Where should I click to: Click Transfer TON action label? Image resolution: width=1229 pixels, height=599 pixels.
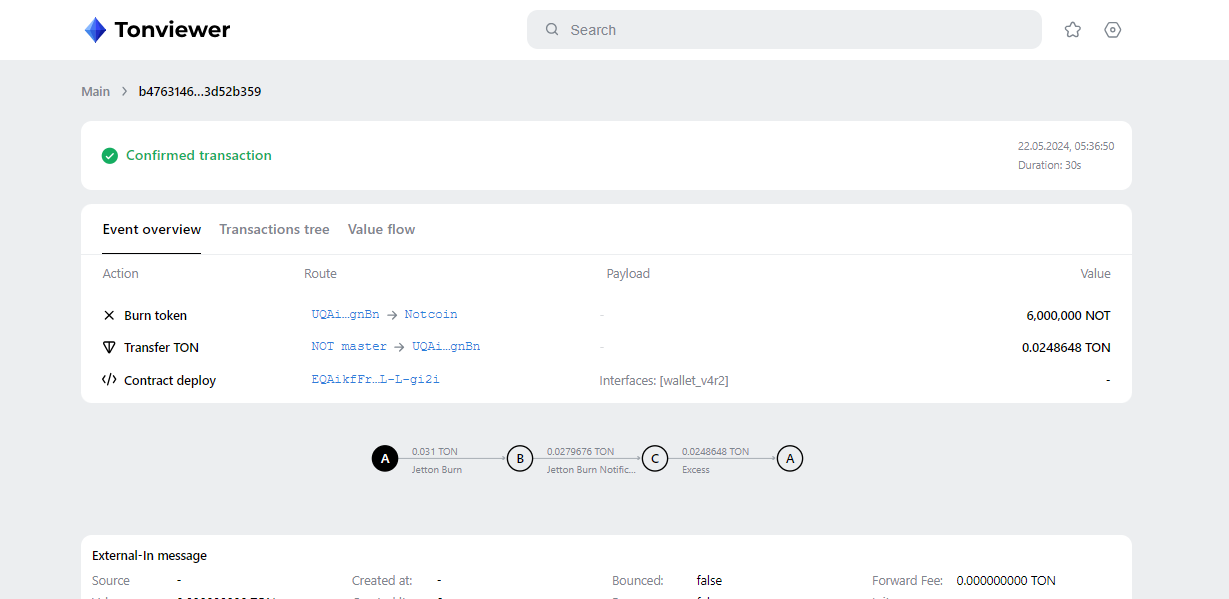(161, 348)
